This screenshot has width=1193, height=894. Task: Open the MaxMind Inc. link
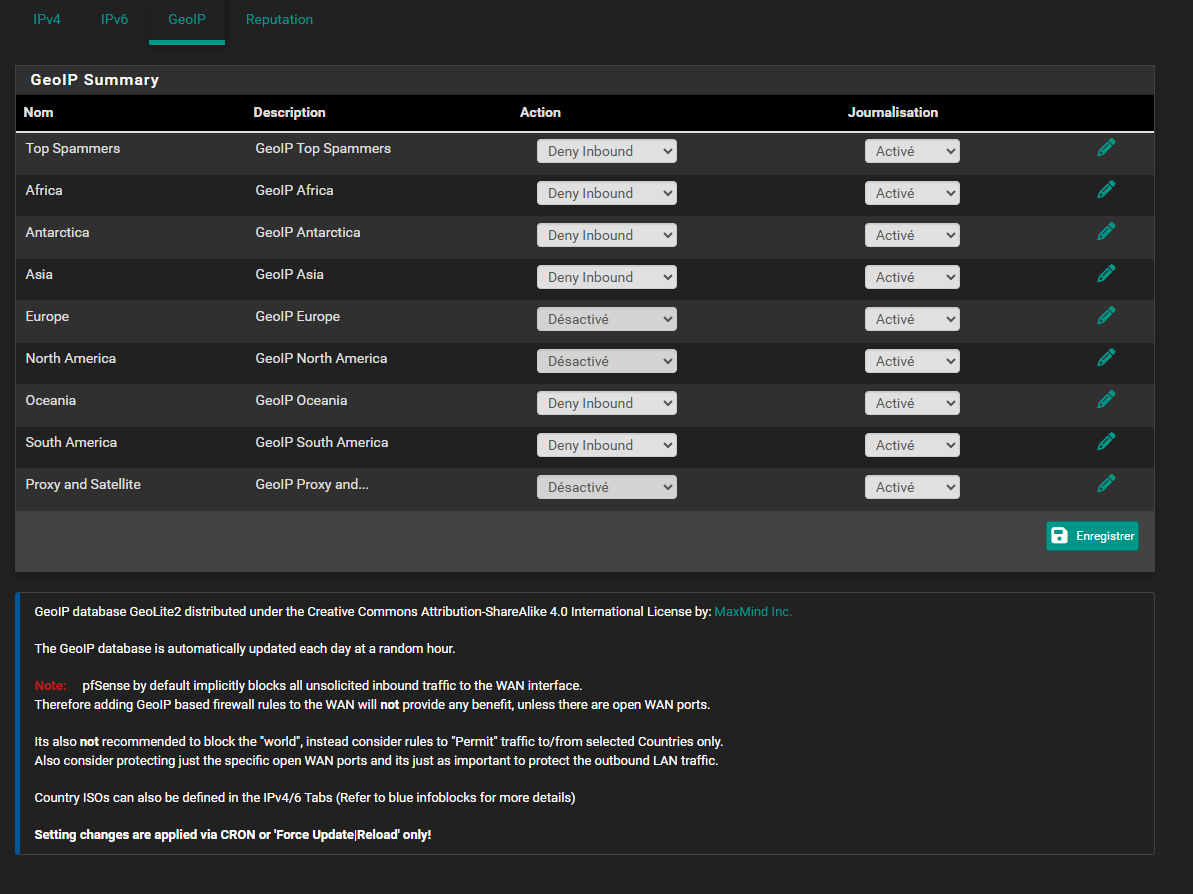point(752,612)
